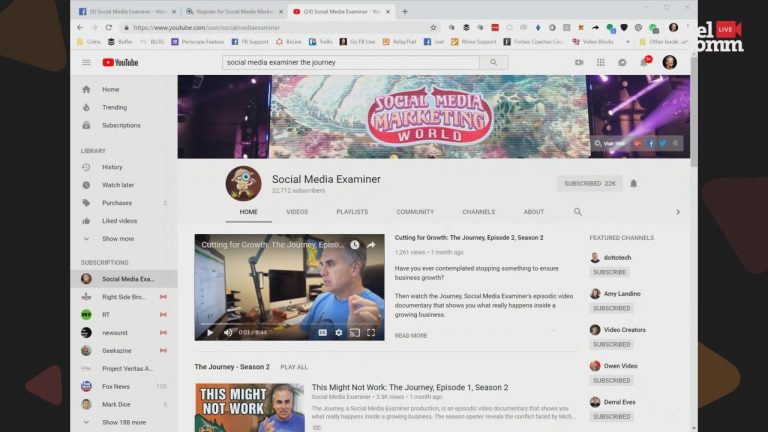Switch to the Community tab
Screen dimensions: 768x432
[415, 212]
